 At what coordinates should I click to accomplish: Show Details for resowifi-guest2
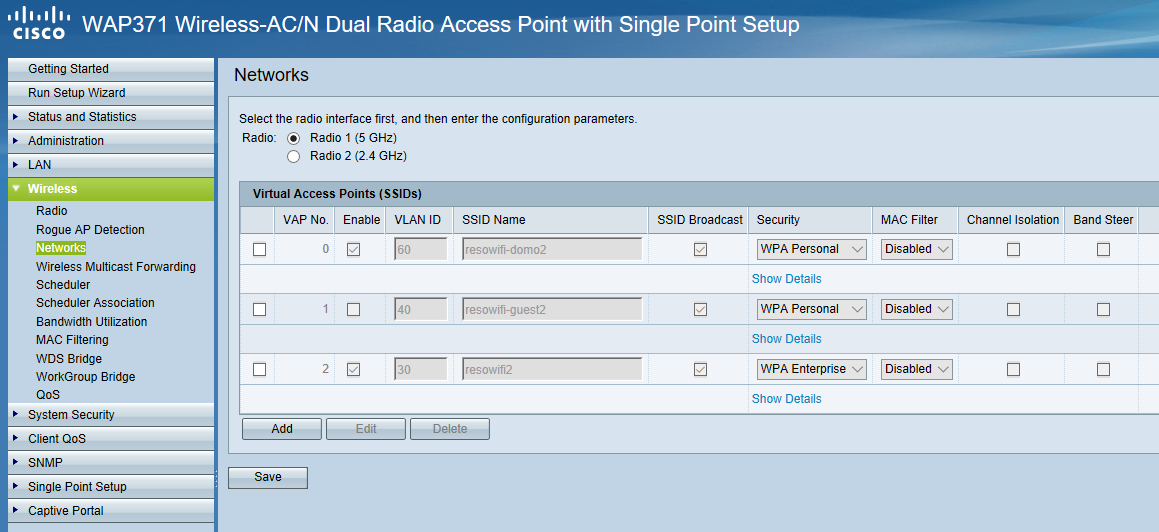click(786, 339)
